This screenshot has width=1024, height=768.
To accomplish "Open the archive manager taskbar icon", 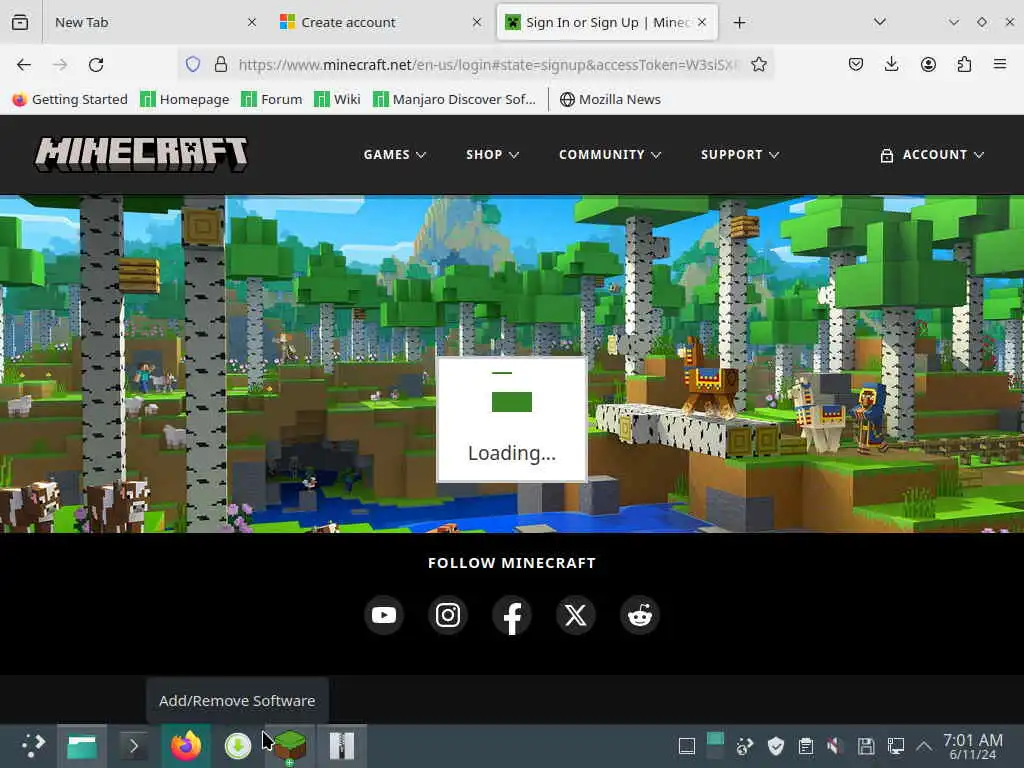I will click(x=342, y=746).
